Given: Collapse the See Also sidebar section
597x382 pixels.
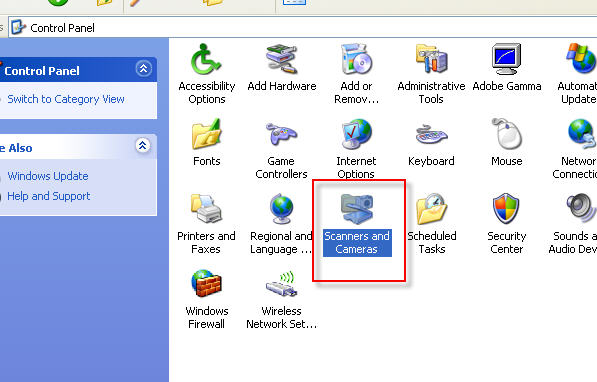Looking at the screenshot, I should click(143, 145).
